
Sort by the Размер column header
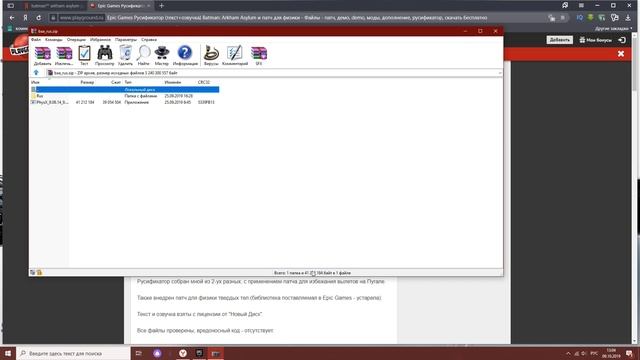coord(87,82)
